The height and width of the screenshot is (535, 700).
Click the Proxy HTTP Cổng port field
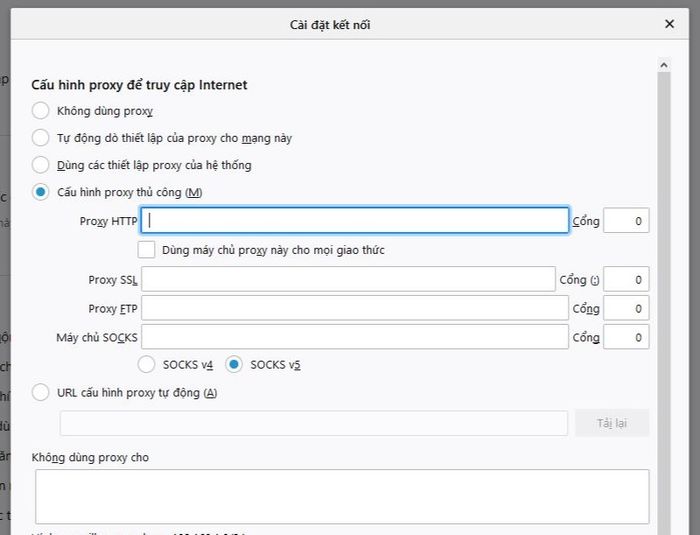click(626, 221)
